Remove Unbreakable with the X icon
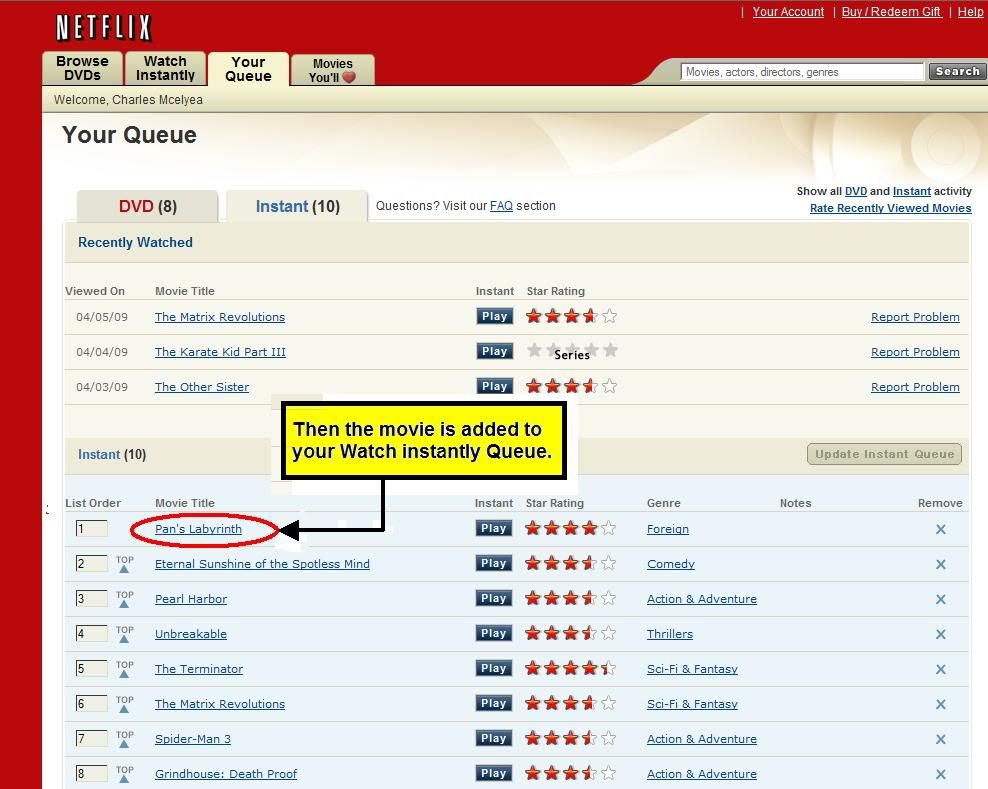The image size is (988, 789). (x=940, y=633)
